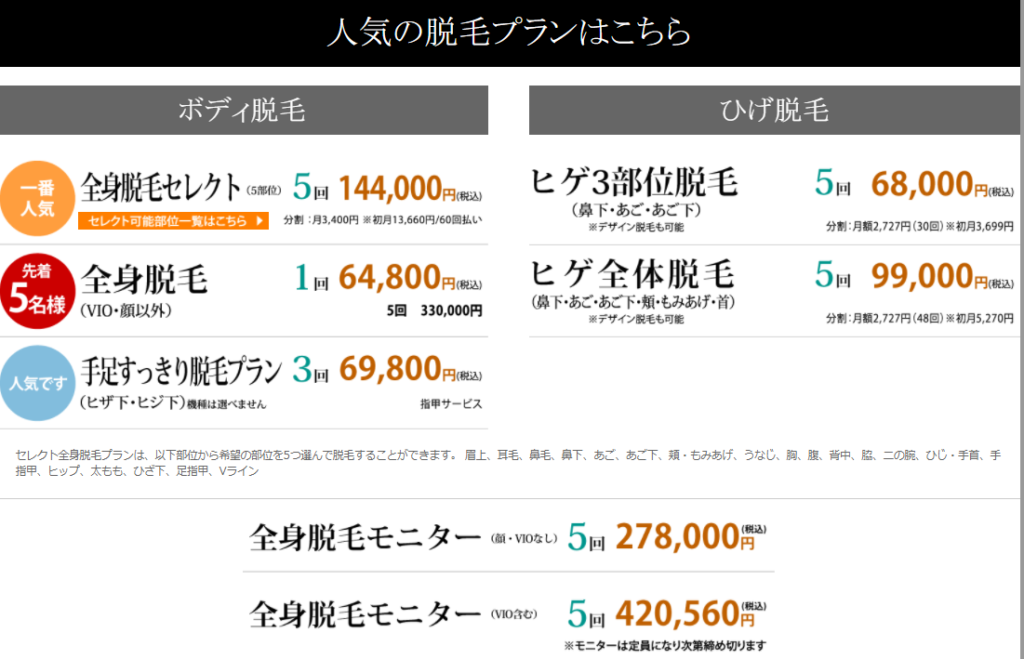This screenshot has width=1024, height=659.
Task: Click the 手足すっきり脱毛プラン title
Action: (x=181, y=371)
